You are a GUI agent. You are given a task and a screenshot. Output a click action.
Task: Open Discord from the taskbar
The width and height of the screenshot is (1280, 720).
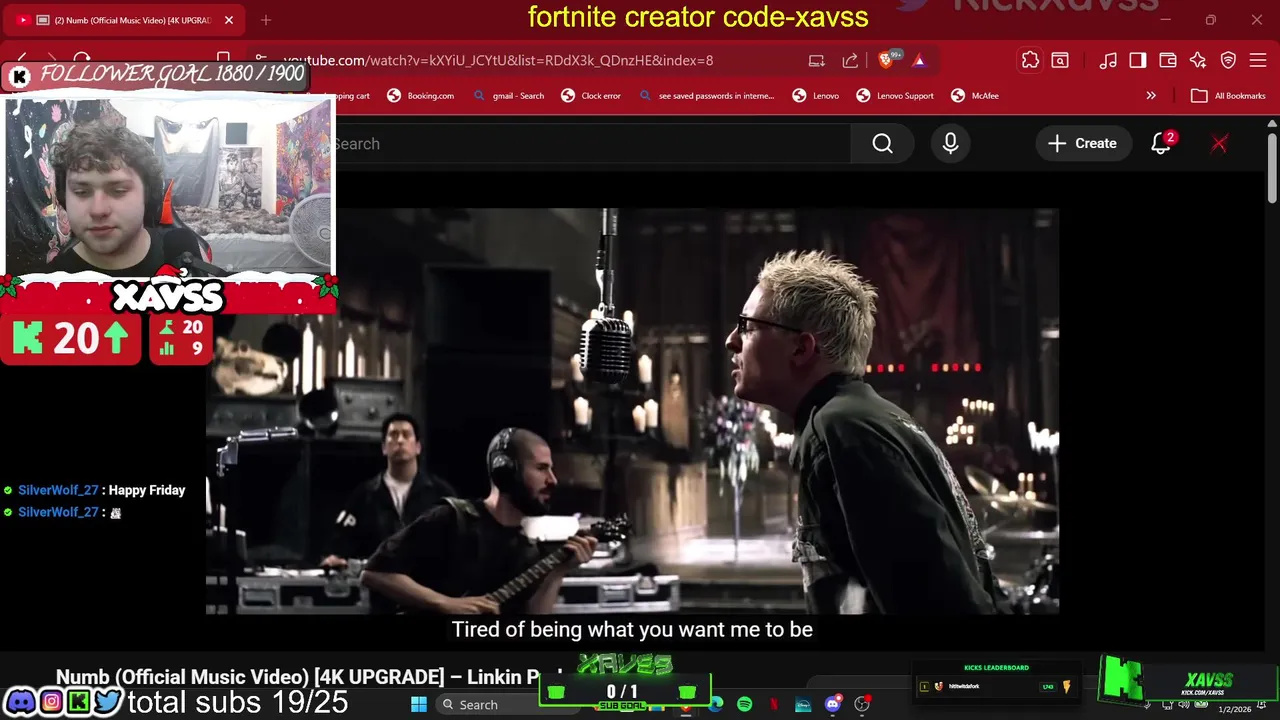point(833,704)
